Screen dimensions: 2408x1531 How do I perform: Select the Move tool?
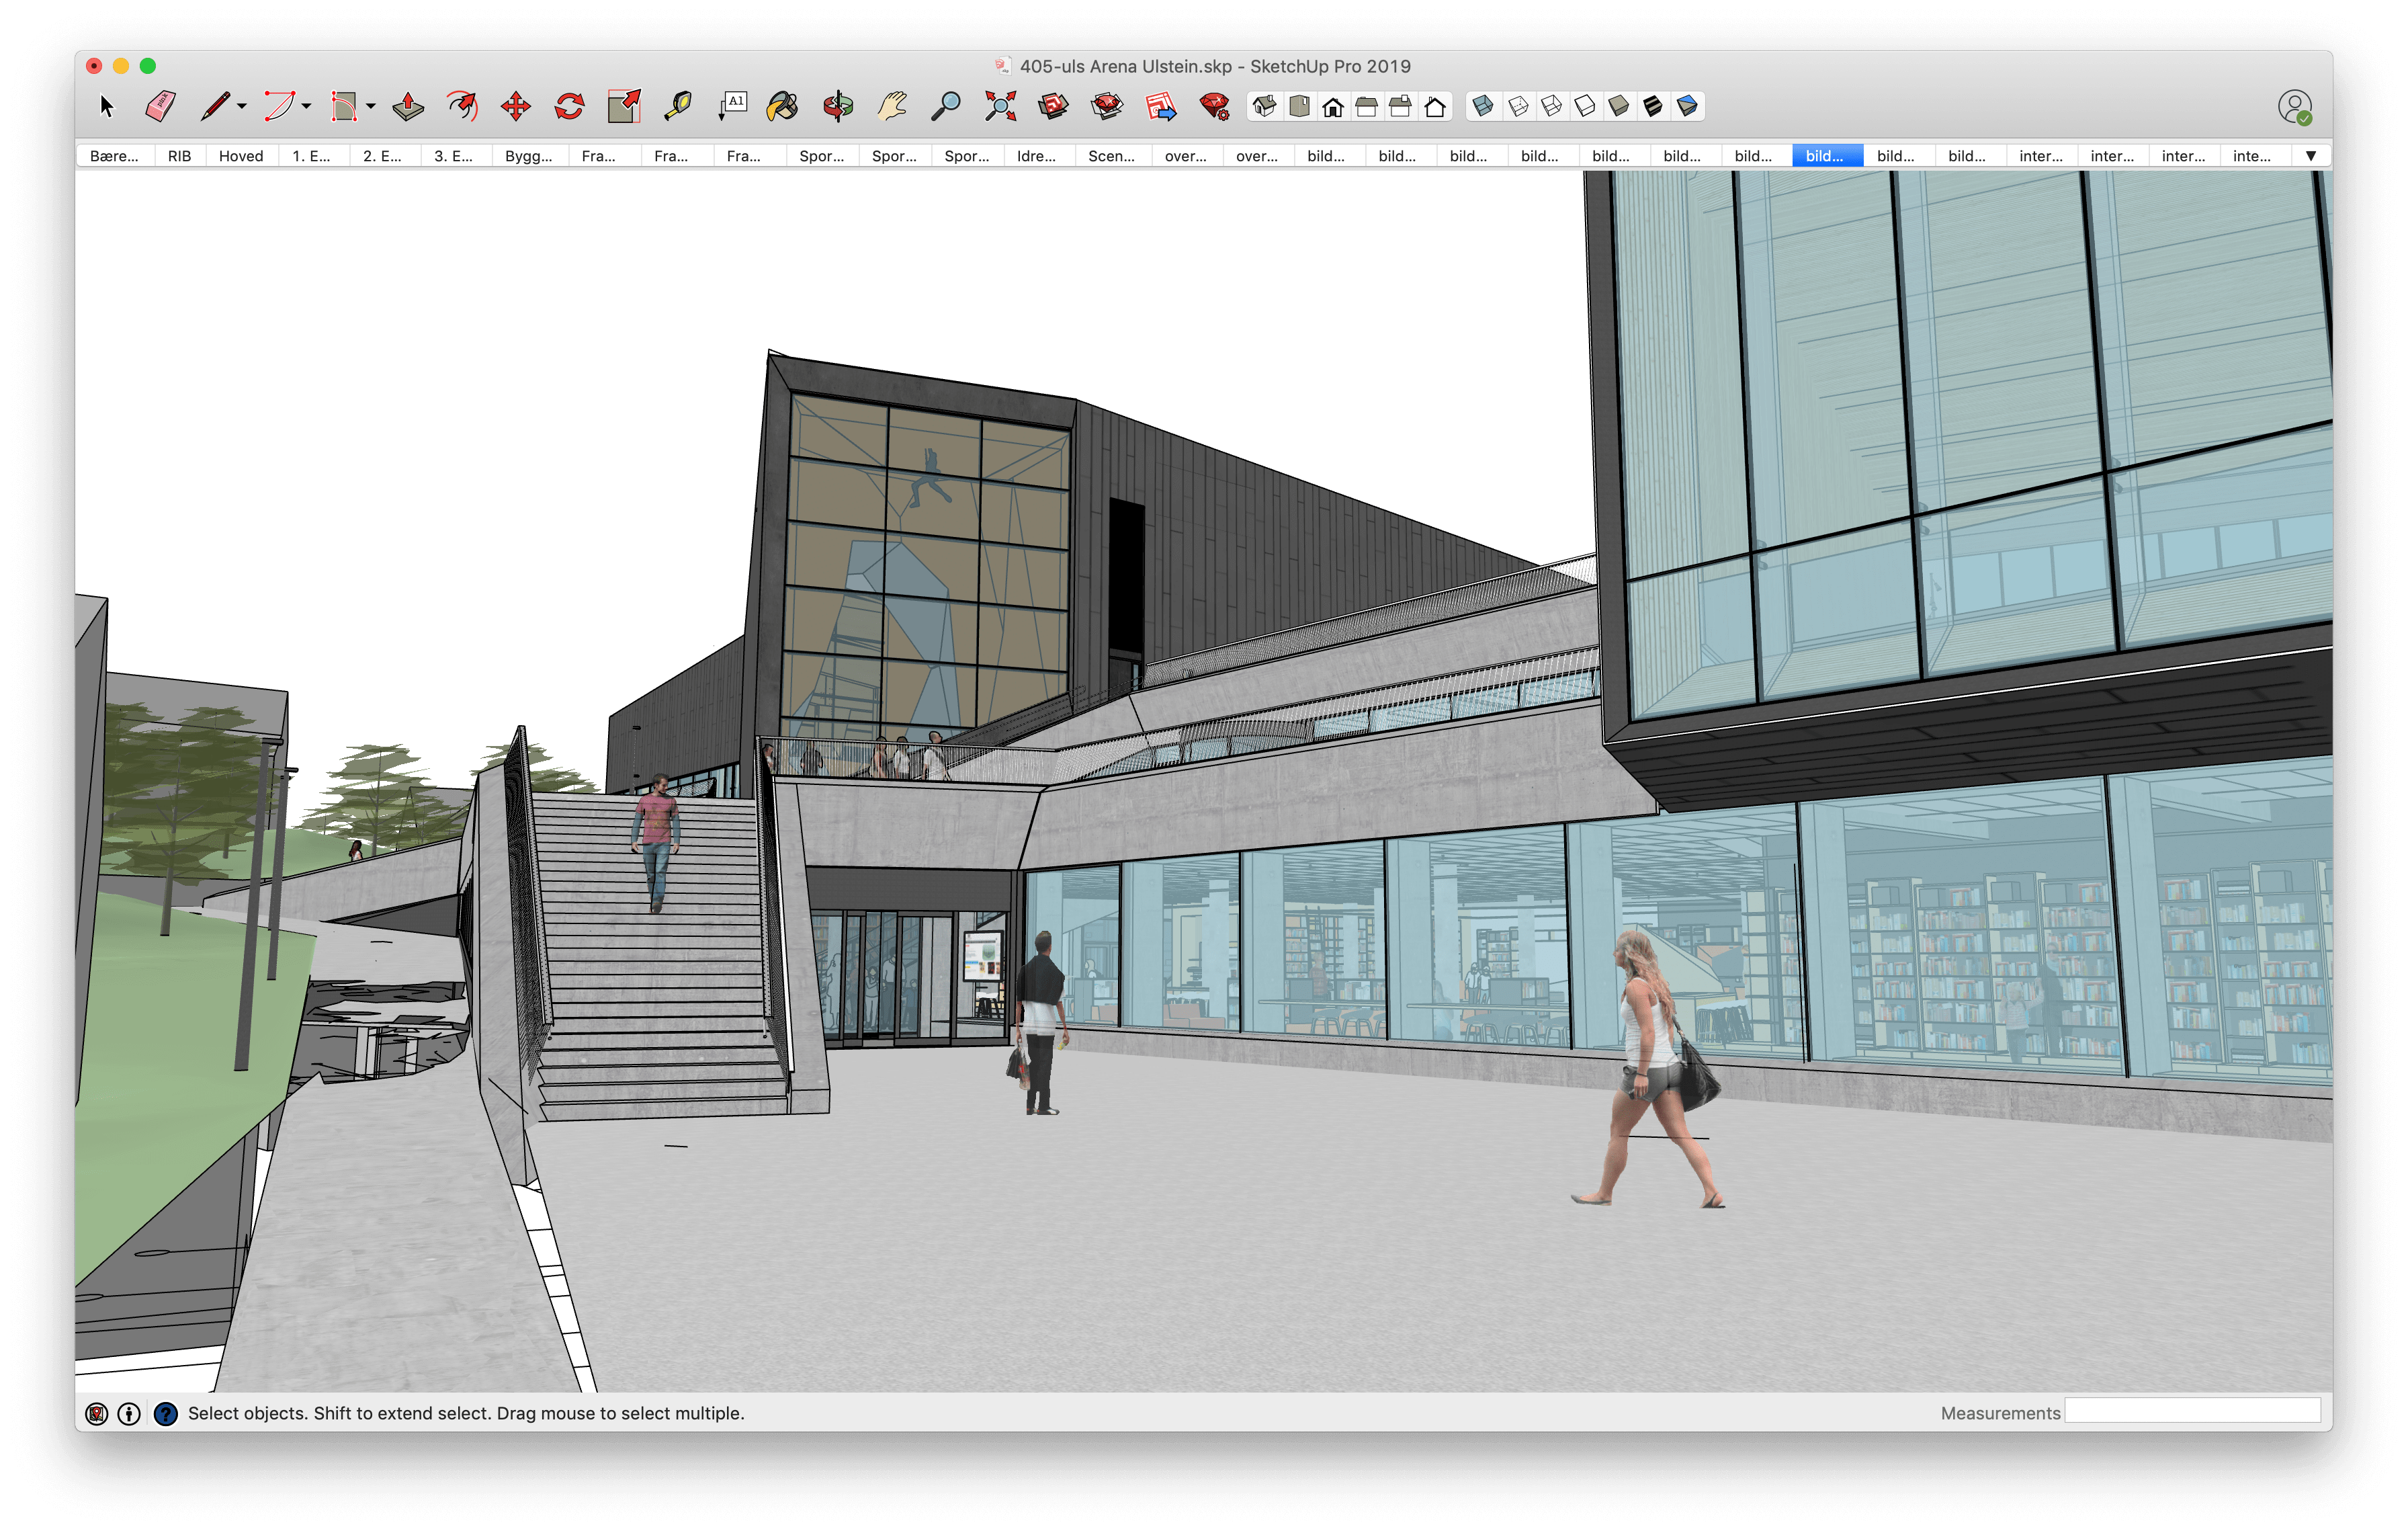pyautogui.click(x=516, y=106)
